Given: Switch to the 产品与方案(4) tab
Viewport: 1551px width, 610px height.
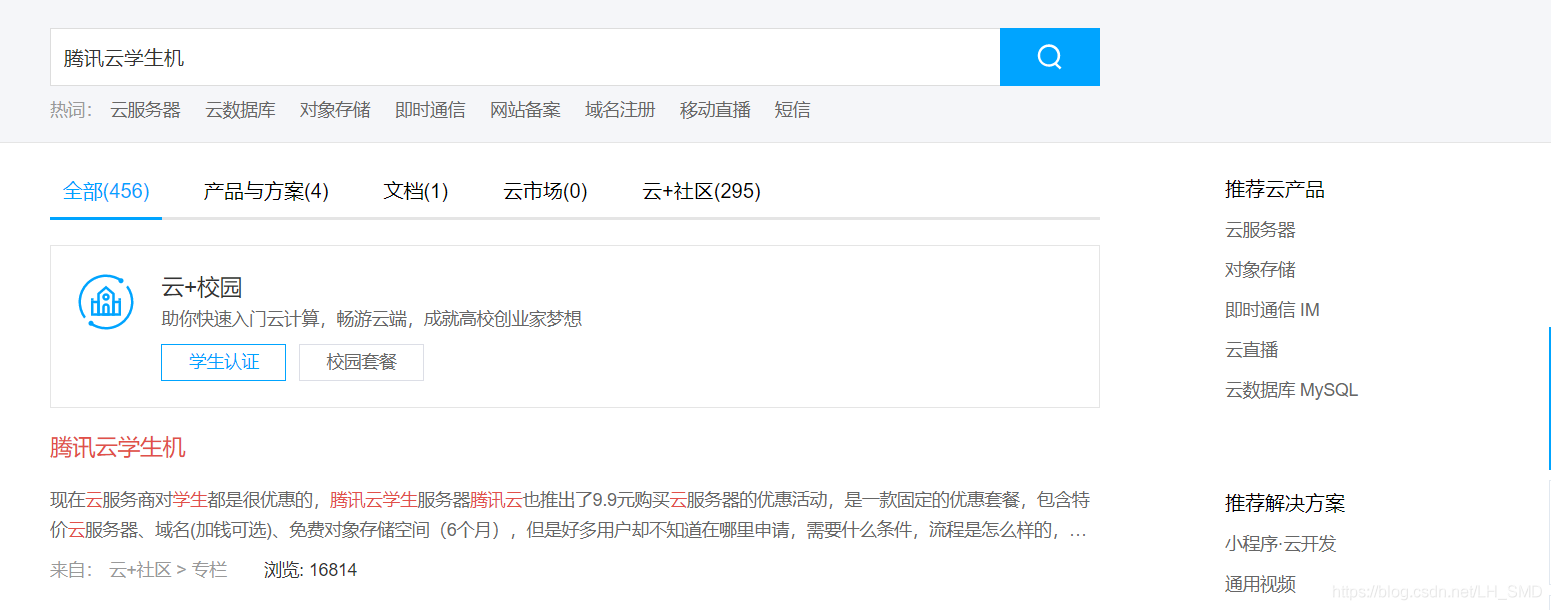Looking at the screenshot, I should (x=265, y=191).
